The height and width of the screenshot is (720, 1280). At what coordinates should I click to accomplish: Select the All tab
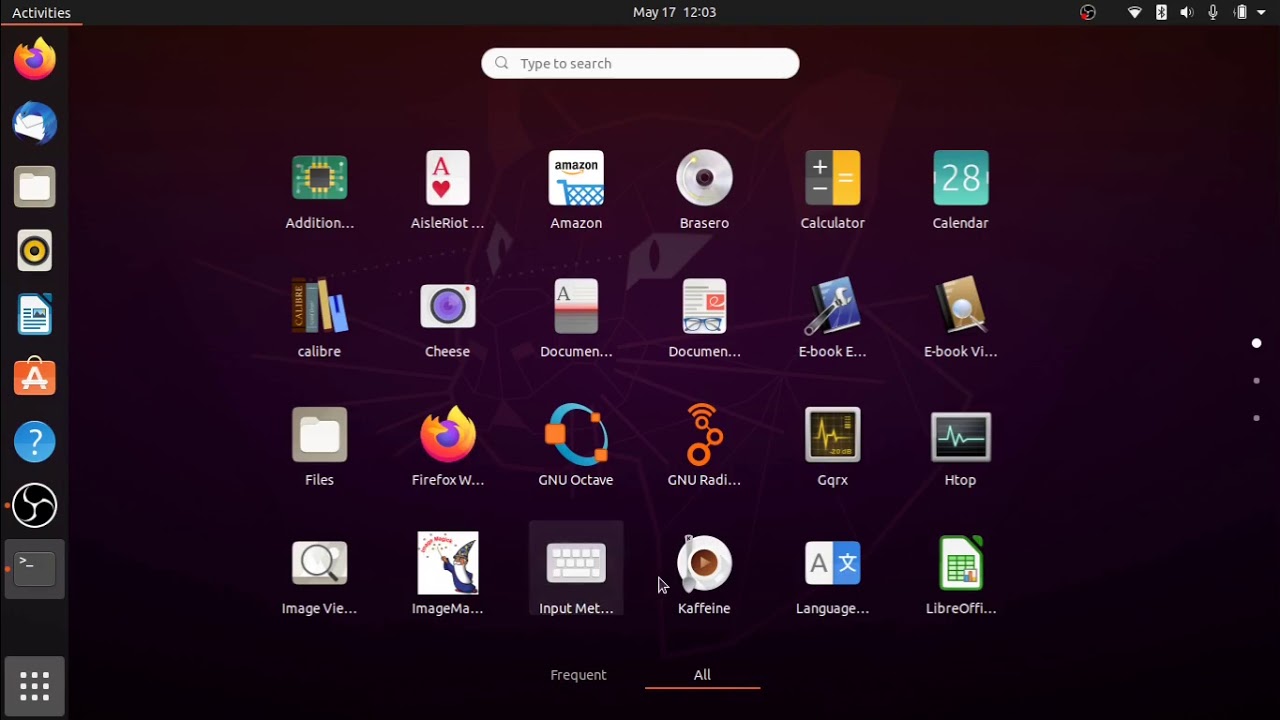pyautogui.click(x=702, y=675)
